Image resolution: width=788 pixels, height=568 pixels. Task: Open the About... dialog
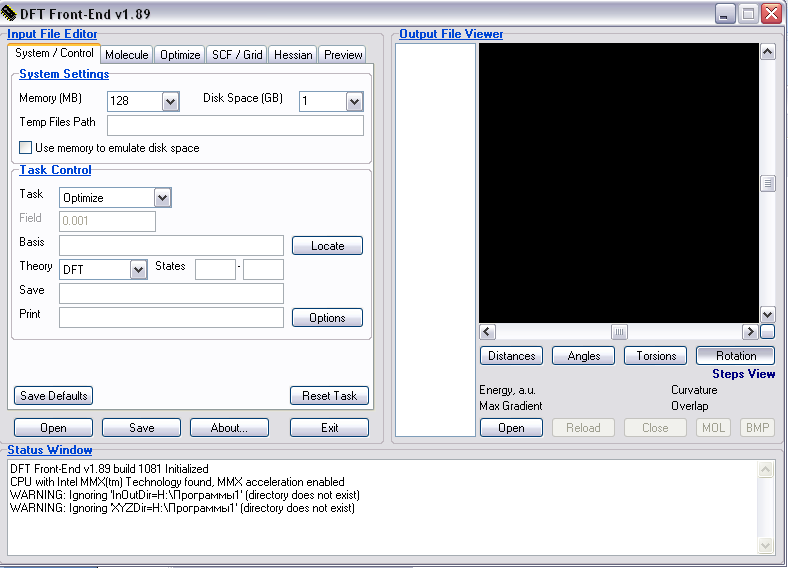click(x=229, y=428)
